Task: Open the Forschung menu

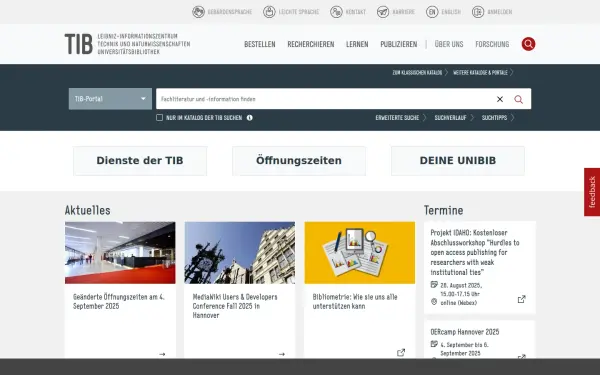Action: click(x=492, y=44)
